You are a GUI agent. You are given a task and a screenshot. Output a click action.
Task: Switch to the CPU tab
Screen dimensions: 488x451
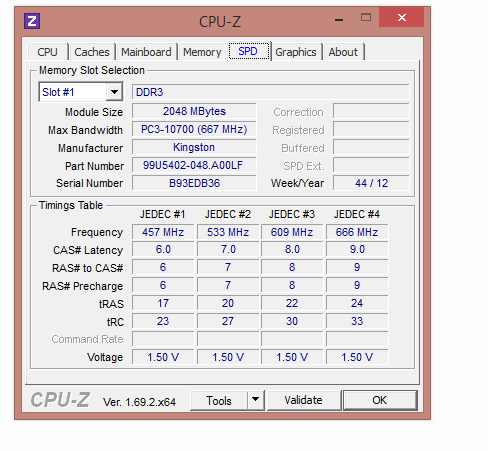[48, 52]
